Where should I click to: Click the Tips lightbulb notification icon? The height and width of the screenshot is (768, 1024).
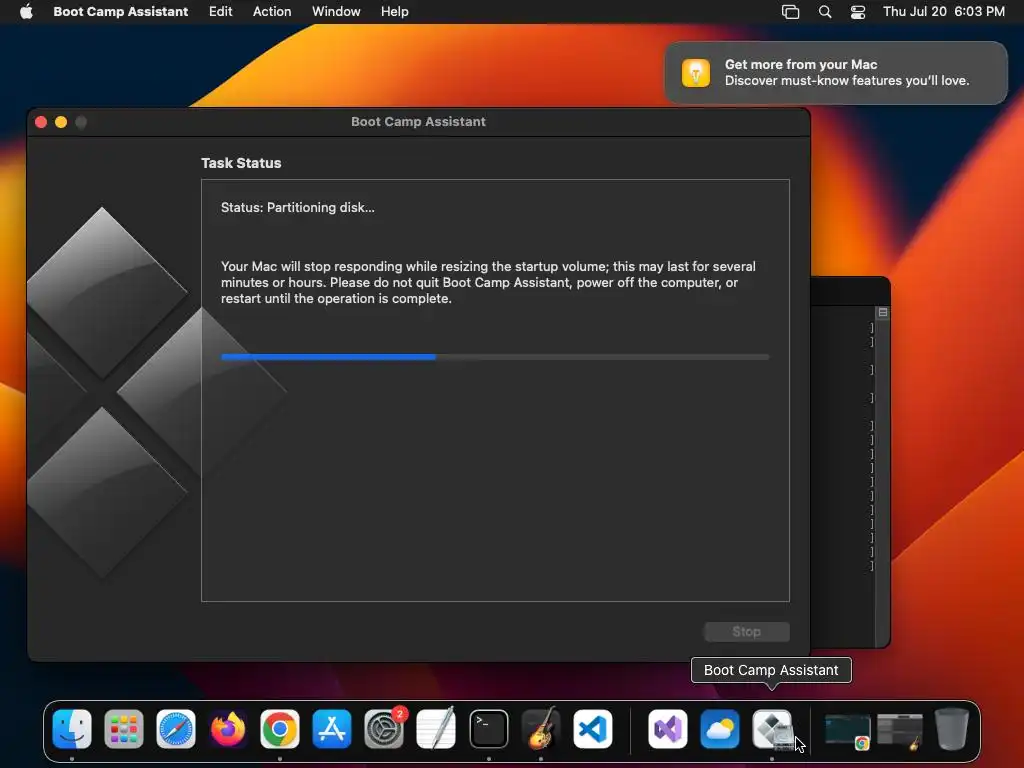click(696, 72)
